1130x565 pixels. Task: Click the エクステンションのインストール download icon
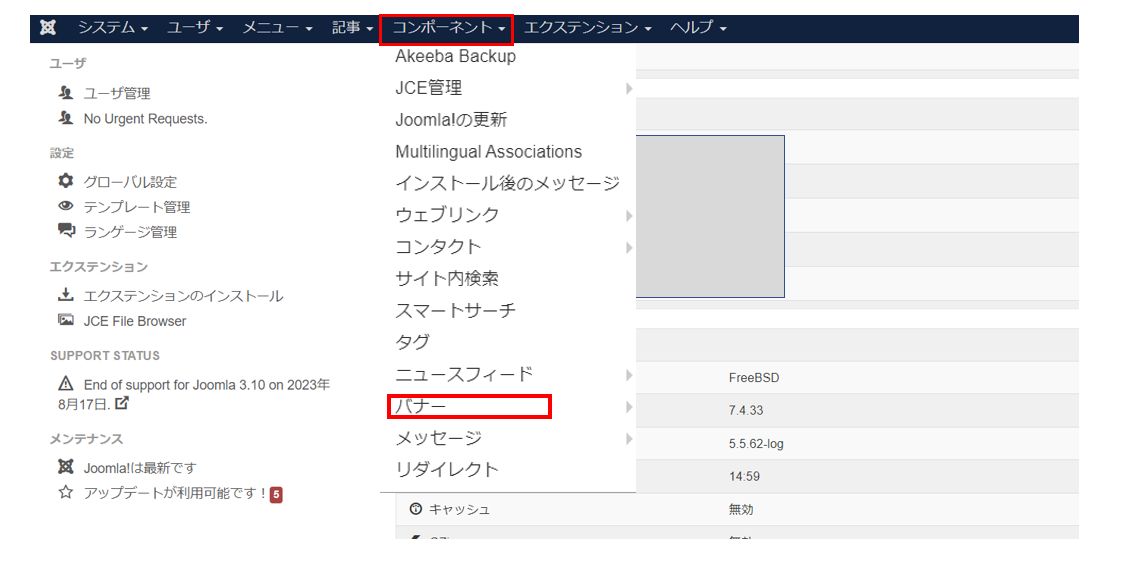tap(66, 295)
